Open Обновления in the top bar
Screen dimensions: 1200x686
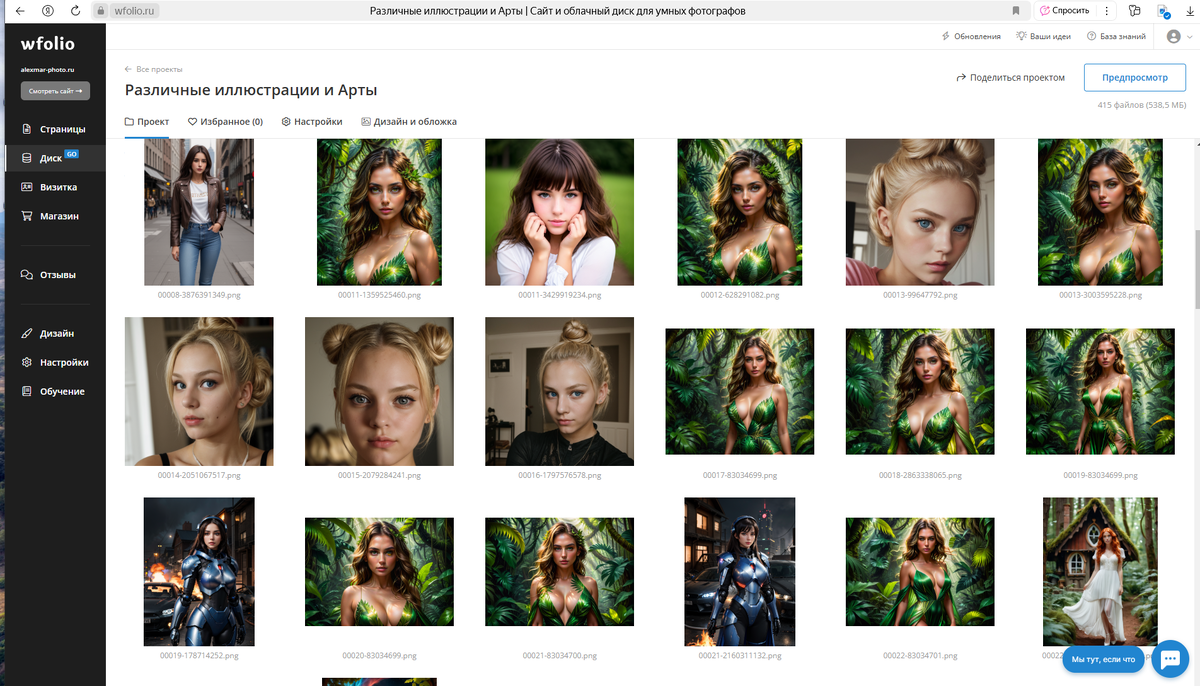point(971,36)
